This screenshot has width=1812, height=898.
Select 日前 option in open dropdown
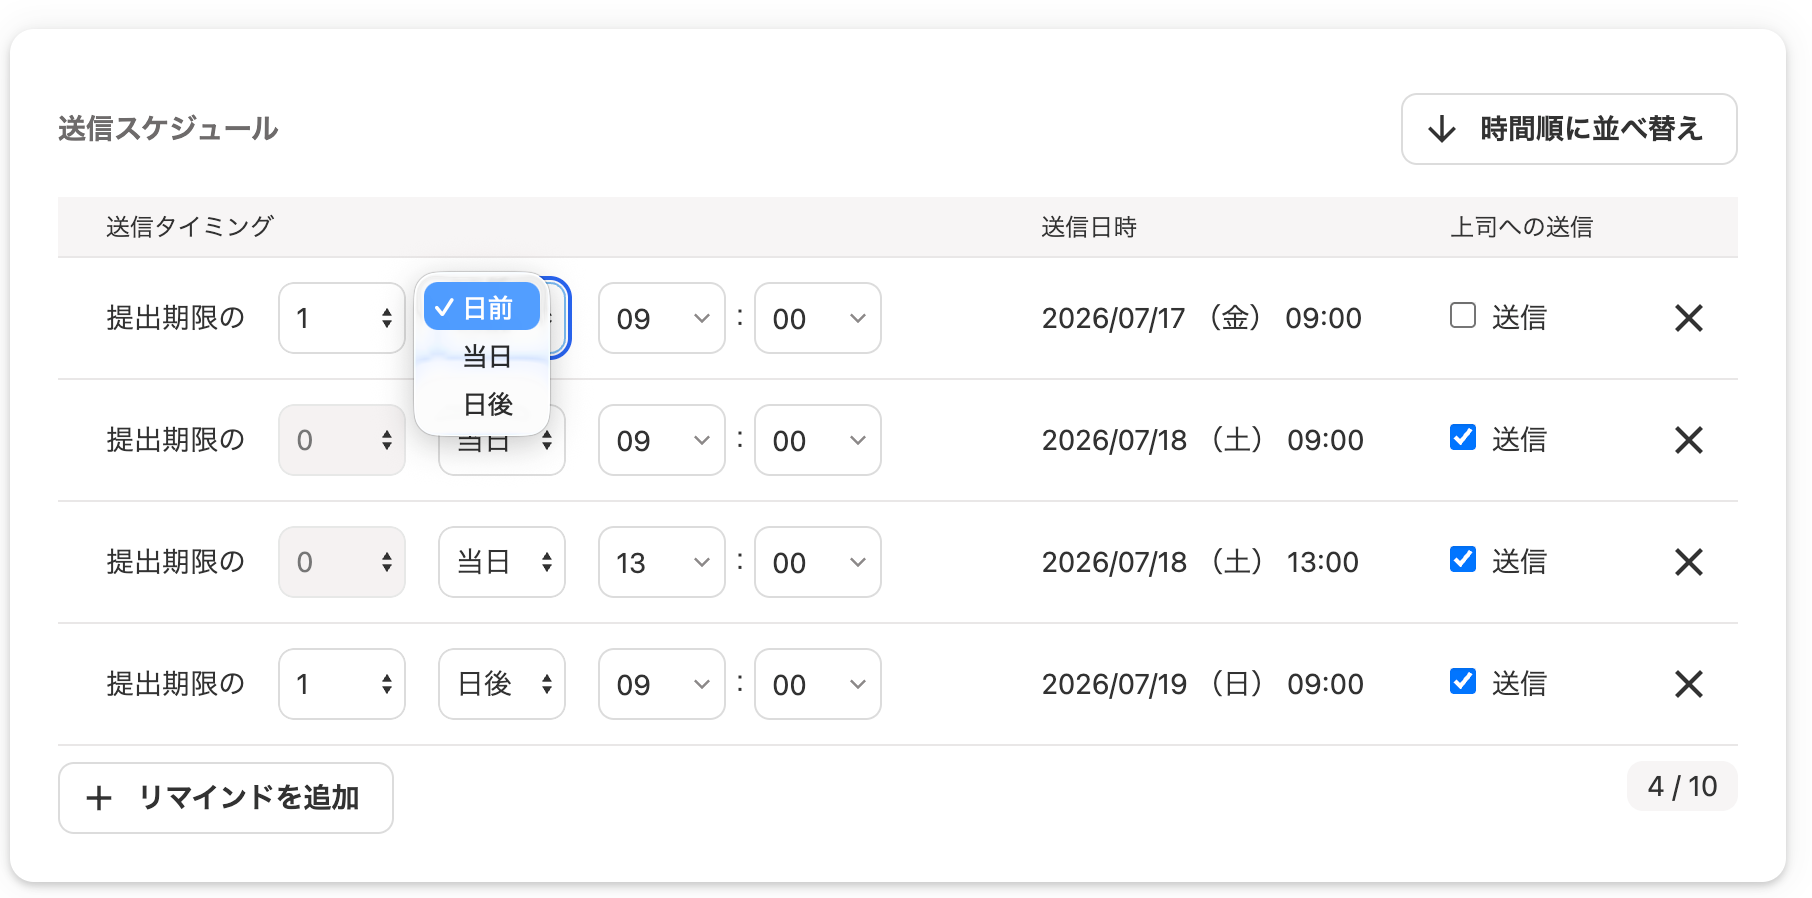click(x=482, y=307)
